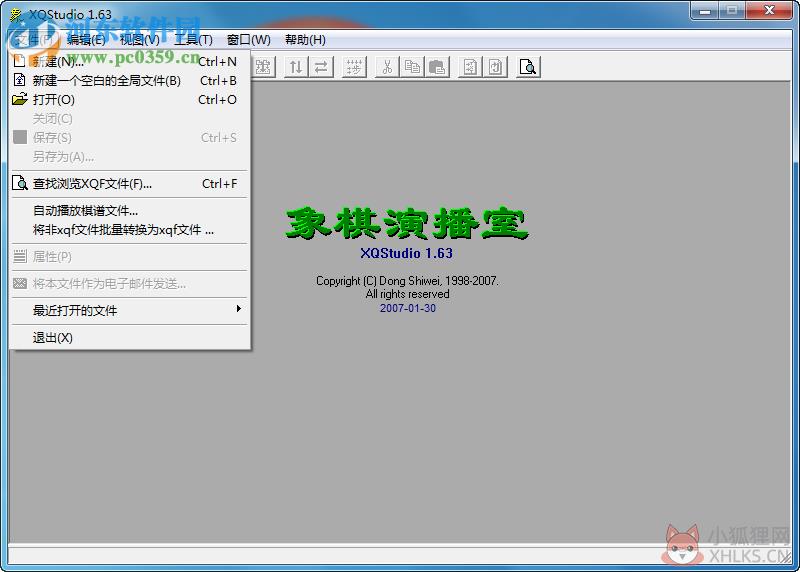Click the blank page icon beside 新建(N)
Viewport: 800px width, 572px height.
(x=19, y=61)
